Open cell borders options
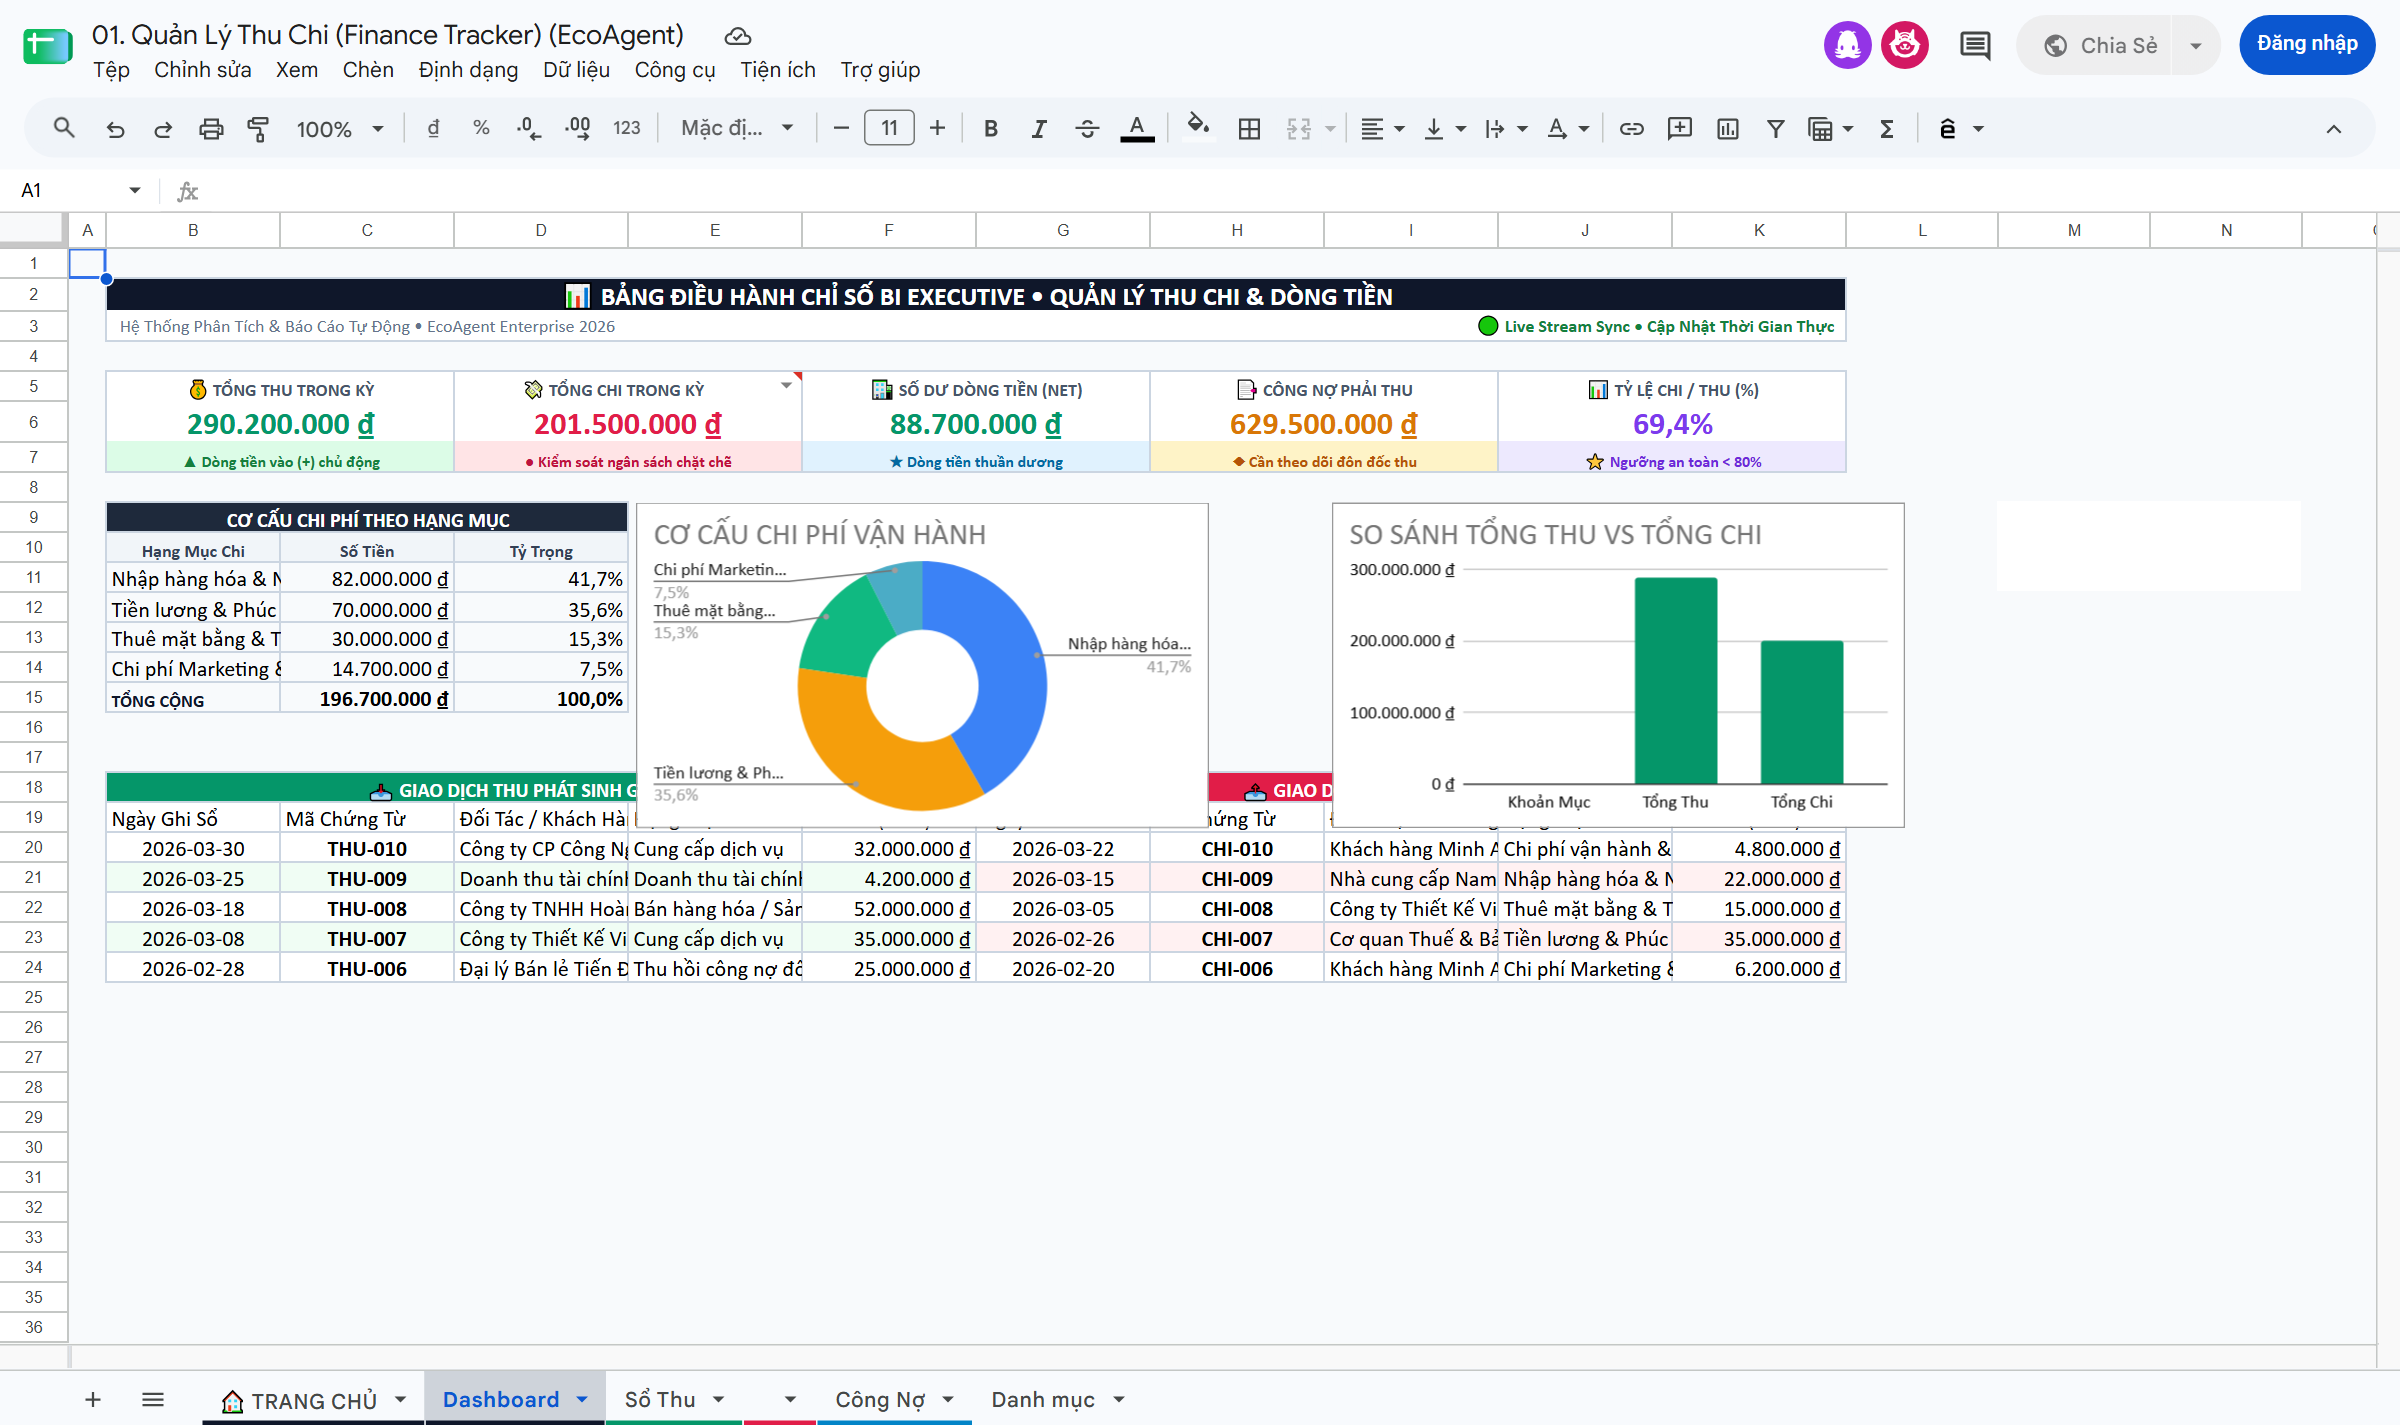The width and height of the screenshot is (2400, 1425). 1249,129
